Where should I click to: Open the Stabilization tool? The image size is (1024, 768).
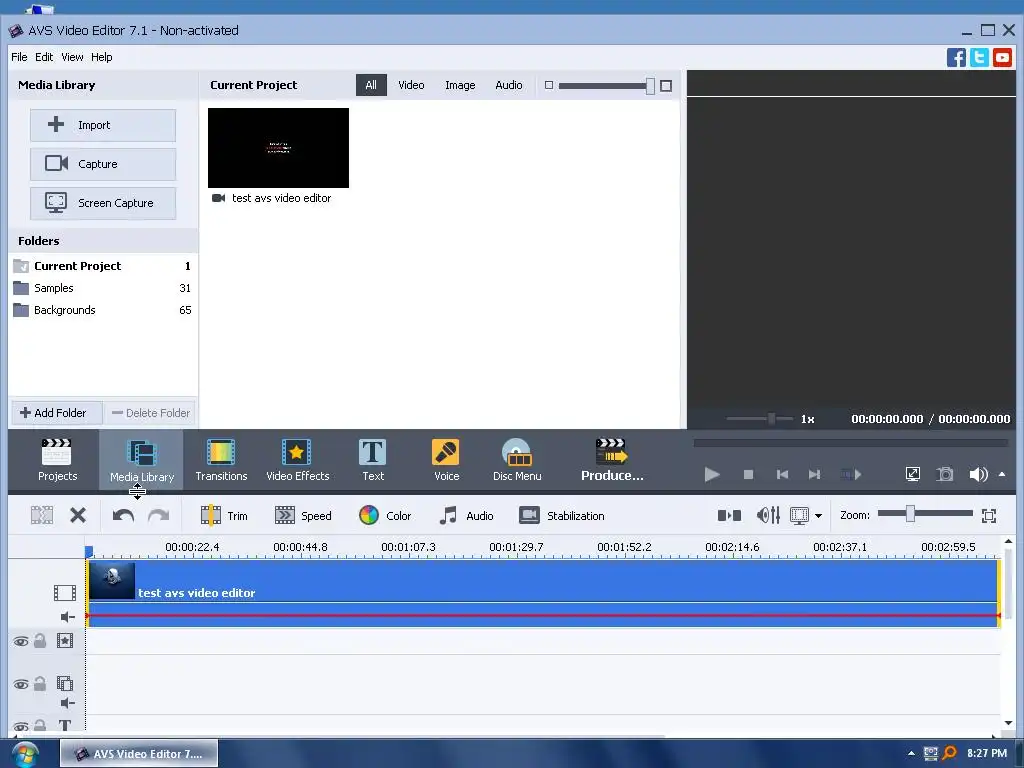click(562, 515)
